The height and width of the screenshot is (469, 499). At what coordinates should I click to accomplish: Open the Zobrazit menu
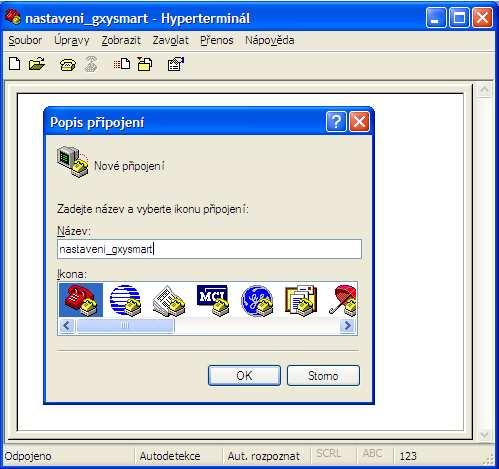coord(121,40)
